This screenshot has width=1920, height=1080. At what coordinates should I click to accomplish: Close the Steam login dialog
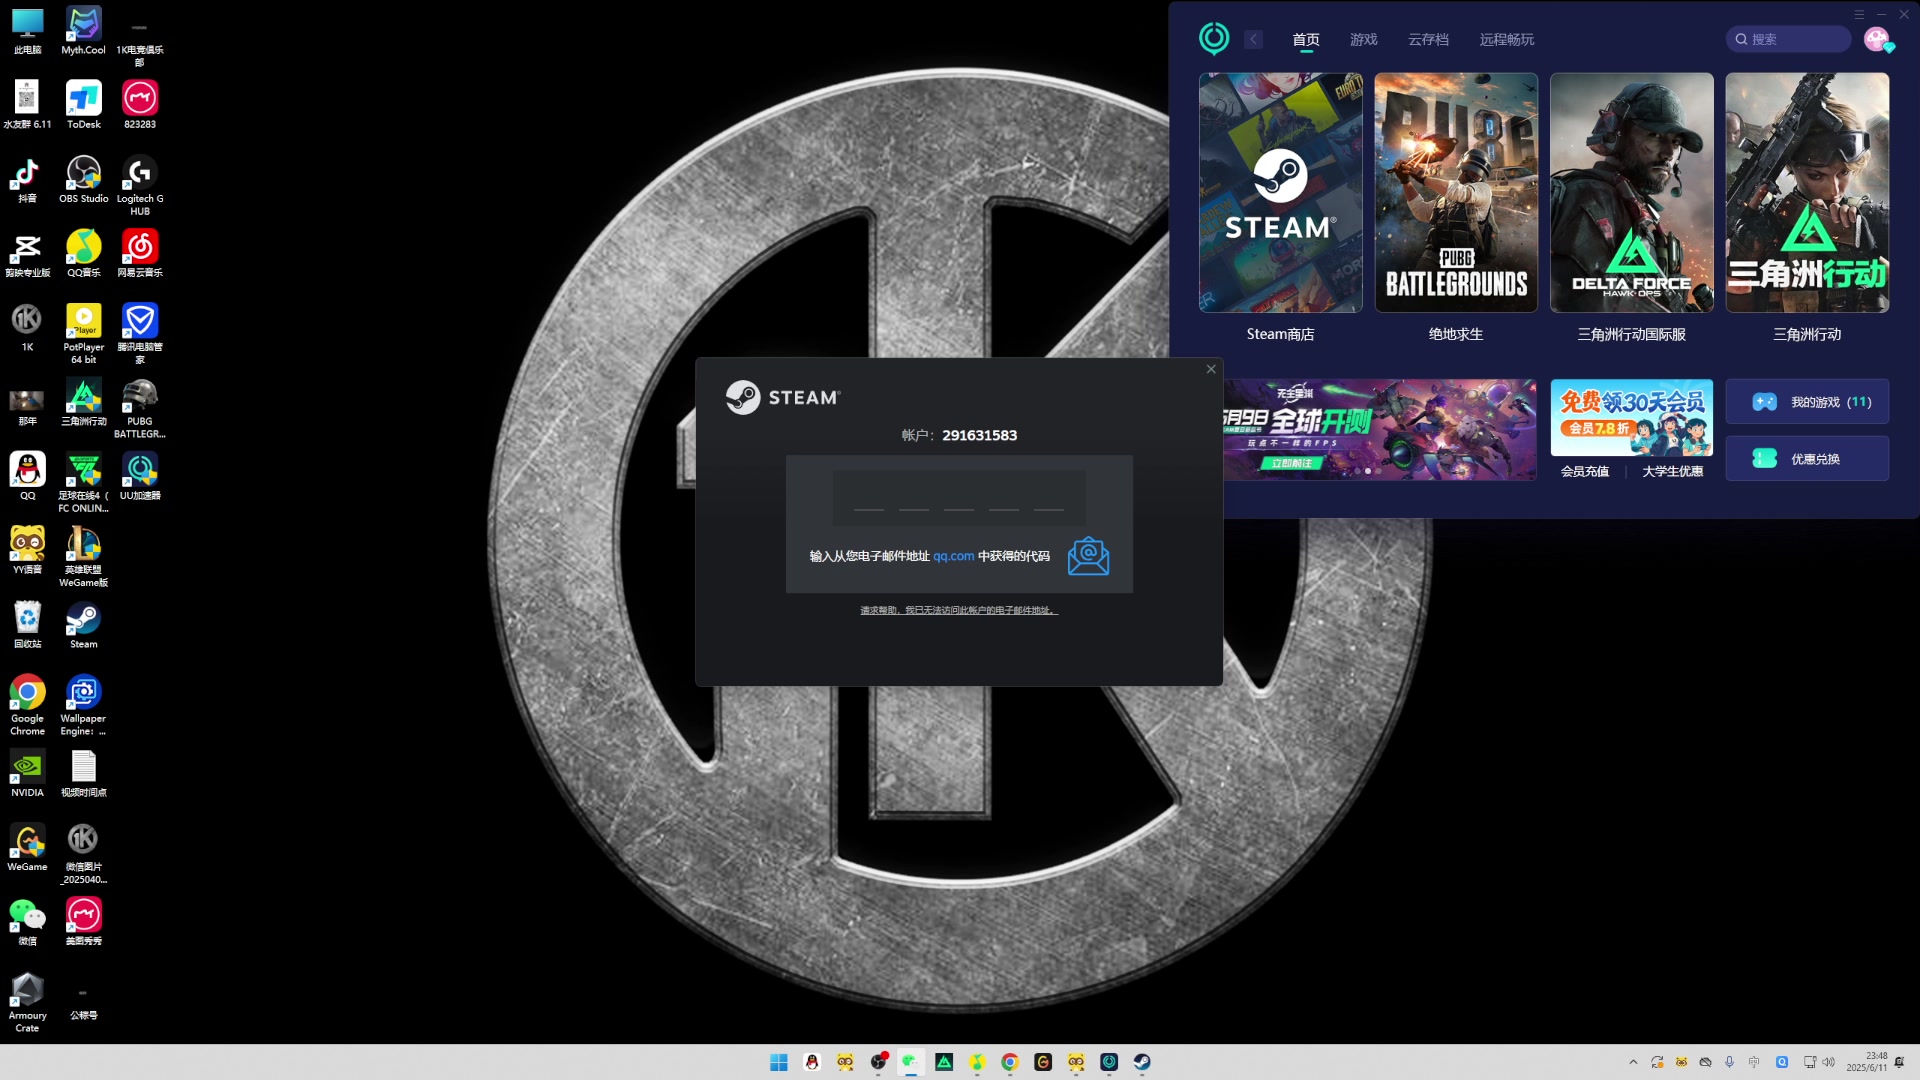click(x=1211, y=369)
